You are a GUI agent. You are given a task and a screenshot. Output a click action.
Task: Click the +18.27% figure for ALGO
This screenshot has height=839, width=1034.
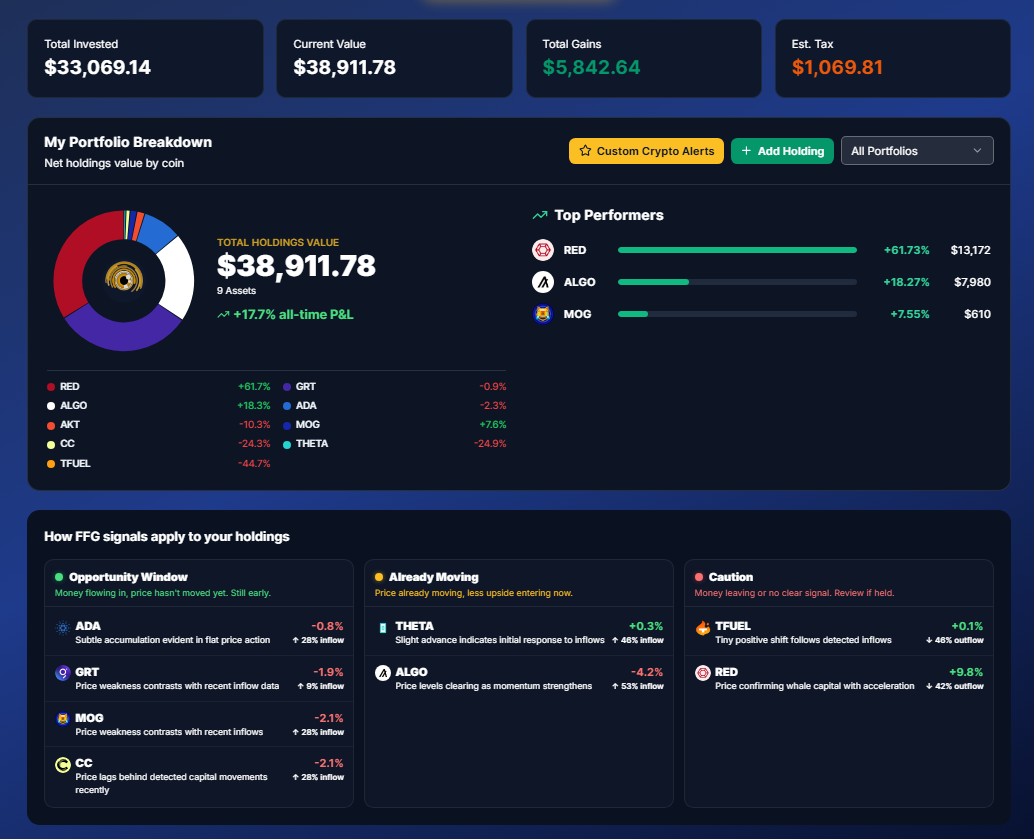coord(906,282)
